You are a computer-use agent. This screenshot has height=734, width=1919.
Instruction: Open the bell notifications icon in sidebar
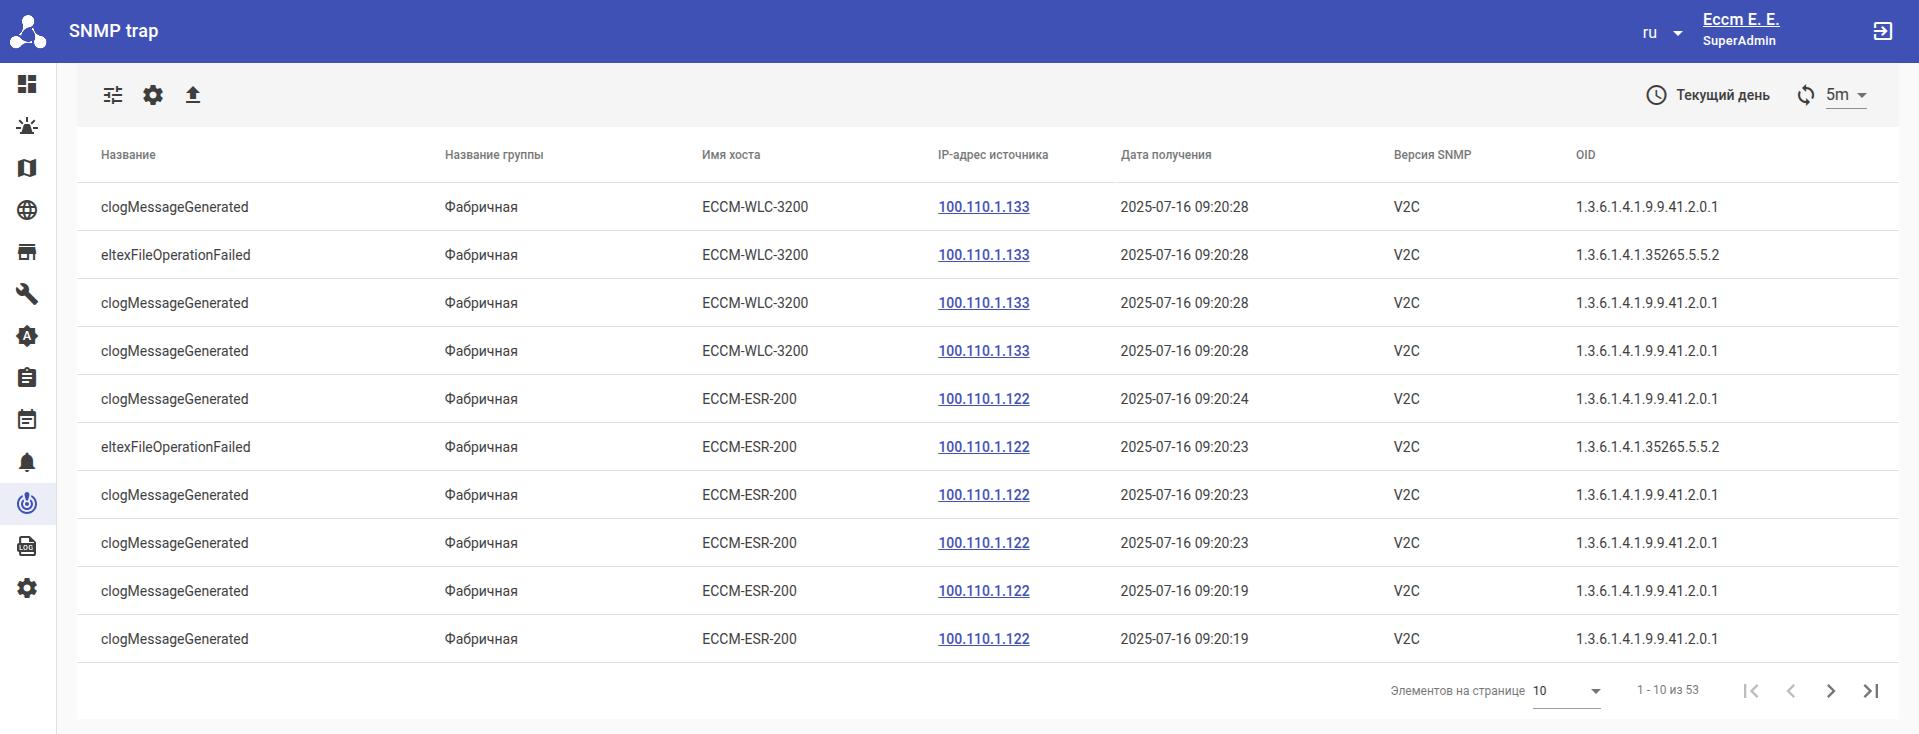27,462
